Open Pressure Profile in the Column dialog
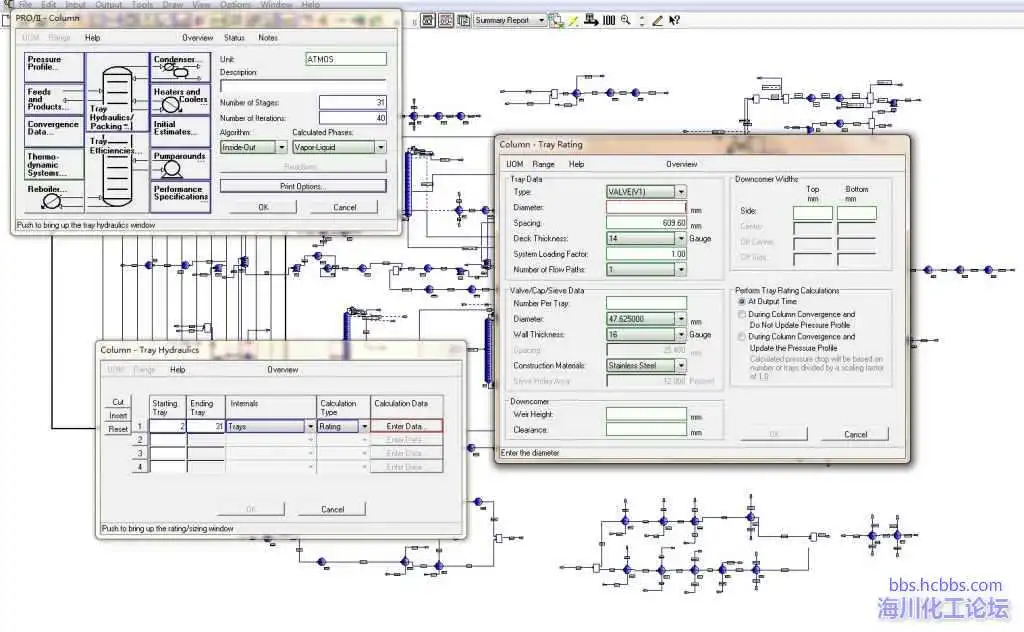 tap(54, 67)
